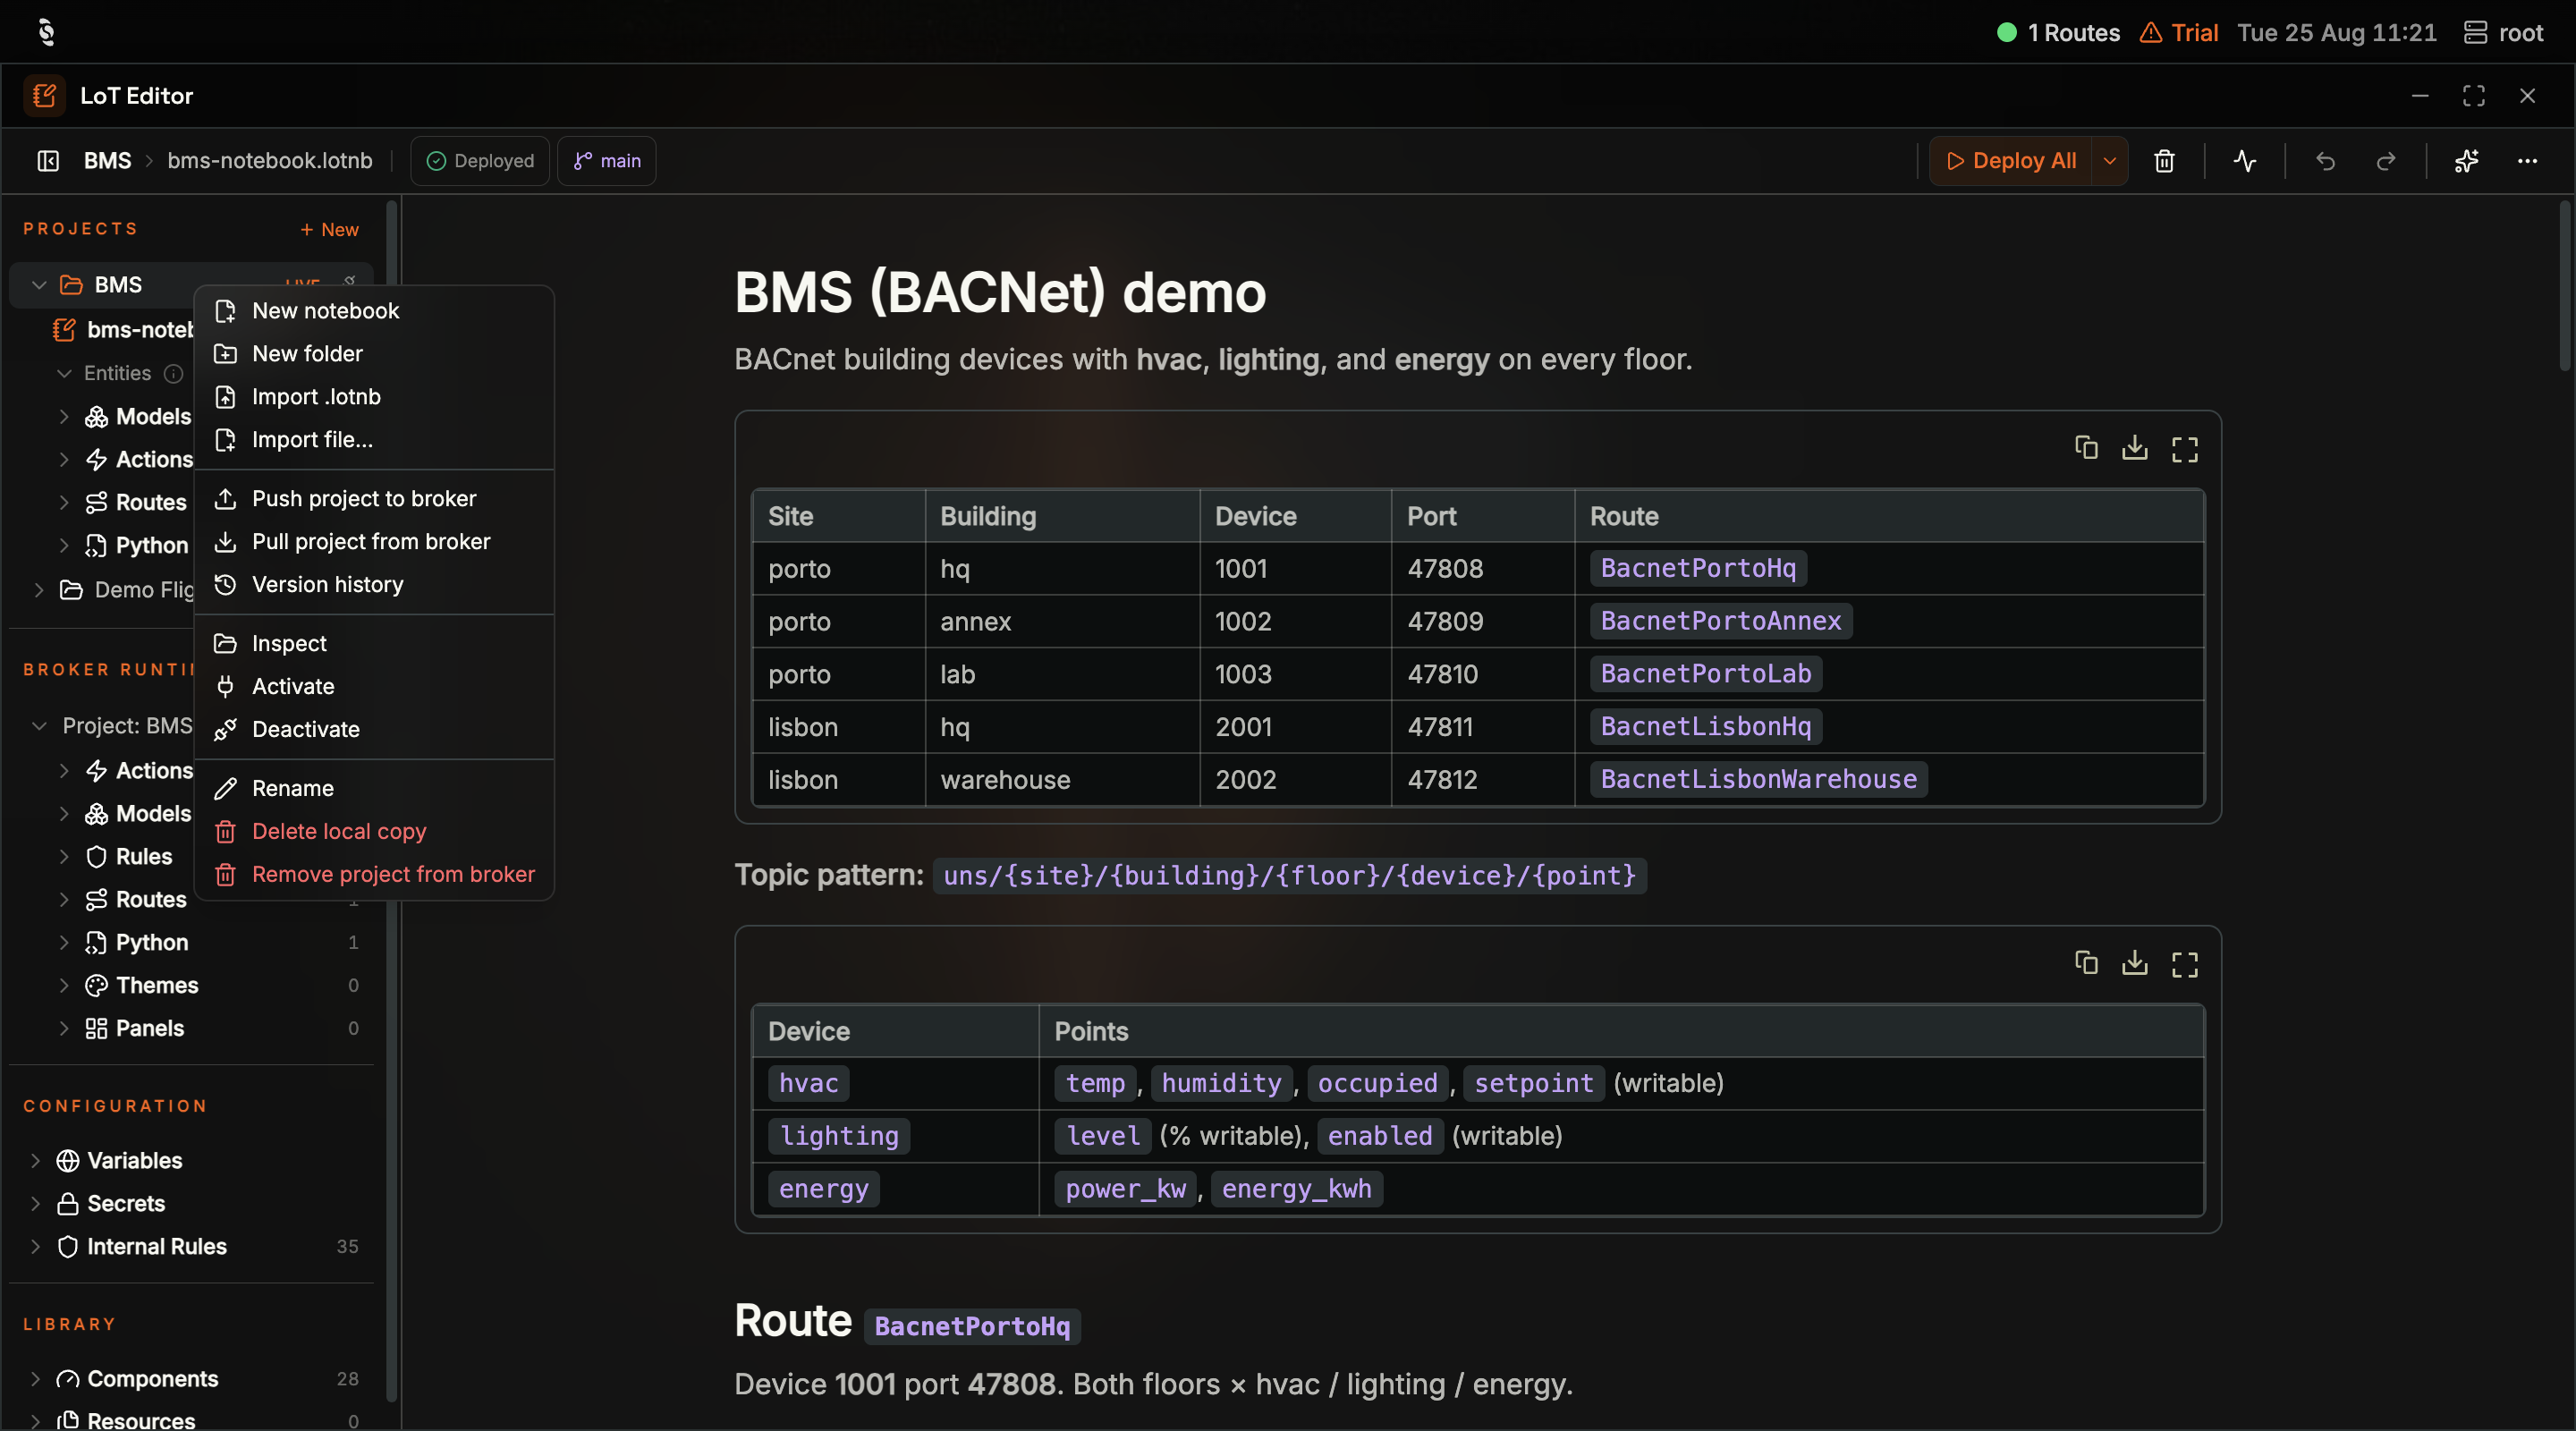The width and height of the screenshot is (2576, 1431).
Task: Open the bms-notebook file in tree
Action: click(123, 330)
